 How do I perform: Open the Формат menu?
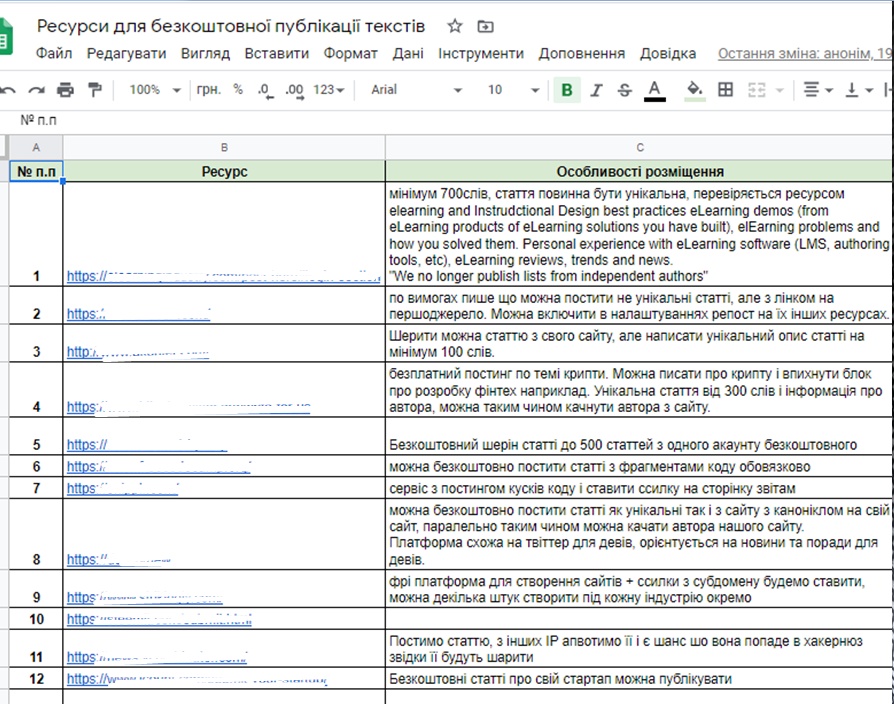point(351,54)
